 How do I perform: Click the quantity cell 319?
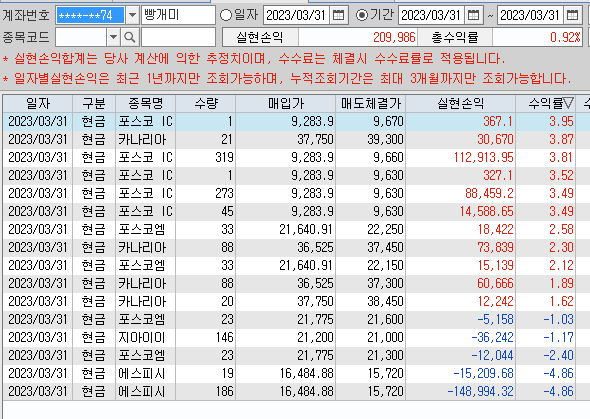(x=205, y=158)
